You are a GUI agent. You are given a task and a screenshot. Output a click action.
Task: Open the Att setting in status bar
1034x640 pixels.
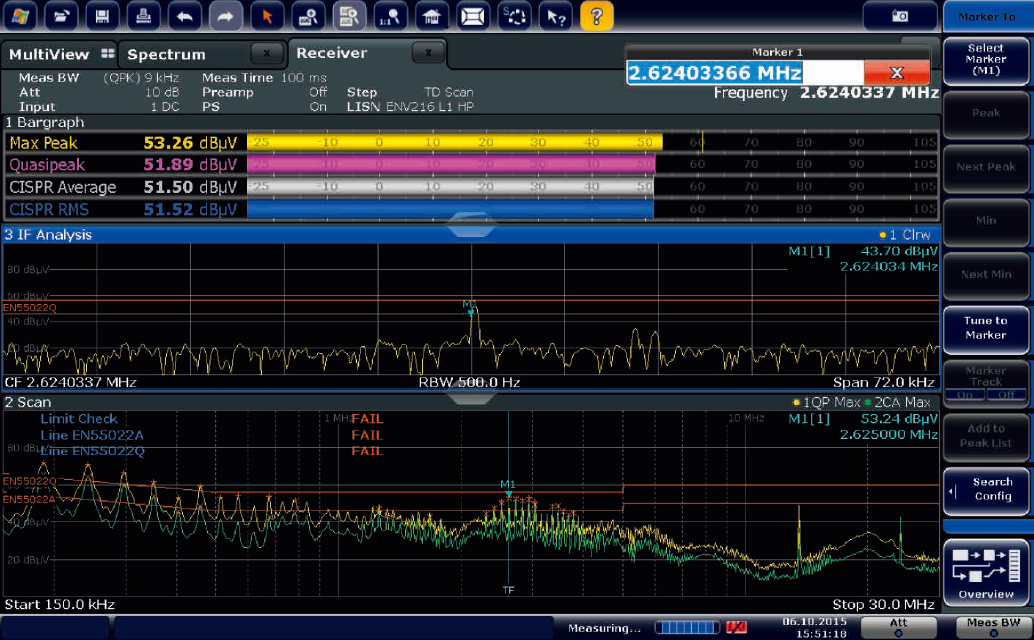click(899, 626)
